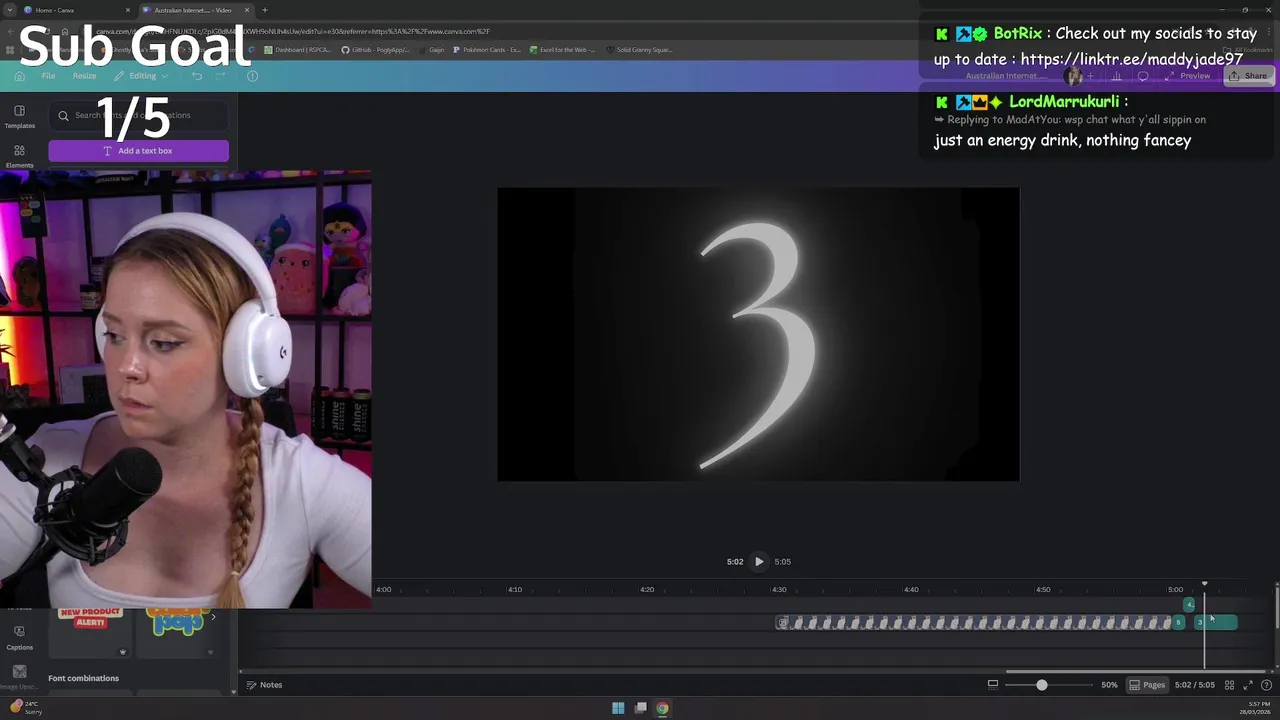Open the Templates sidebar panel
The image size is (1280, 720).
point(19,116)
